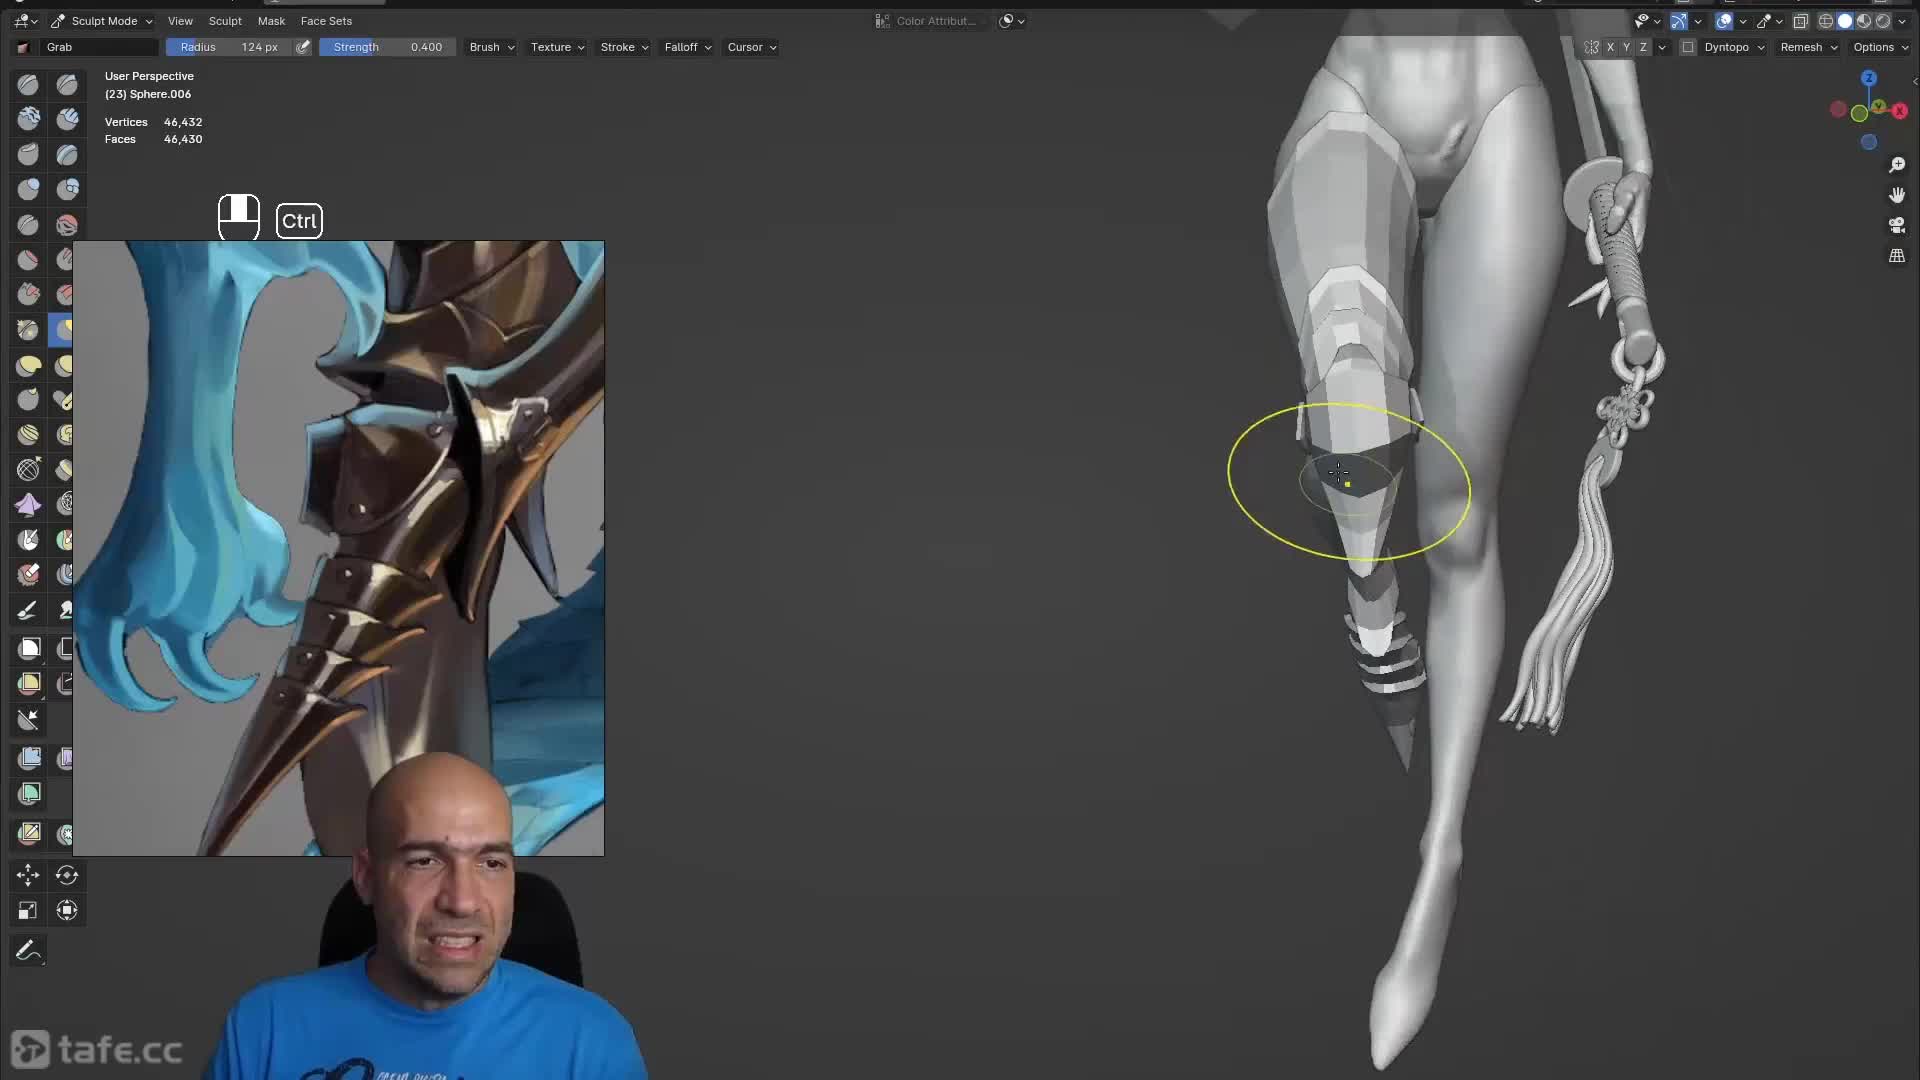Viewport: 1920px width, 1080px height.
Task: Open the symmetry options dropdown arrow
Action: [x=1662, y=47]
